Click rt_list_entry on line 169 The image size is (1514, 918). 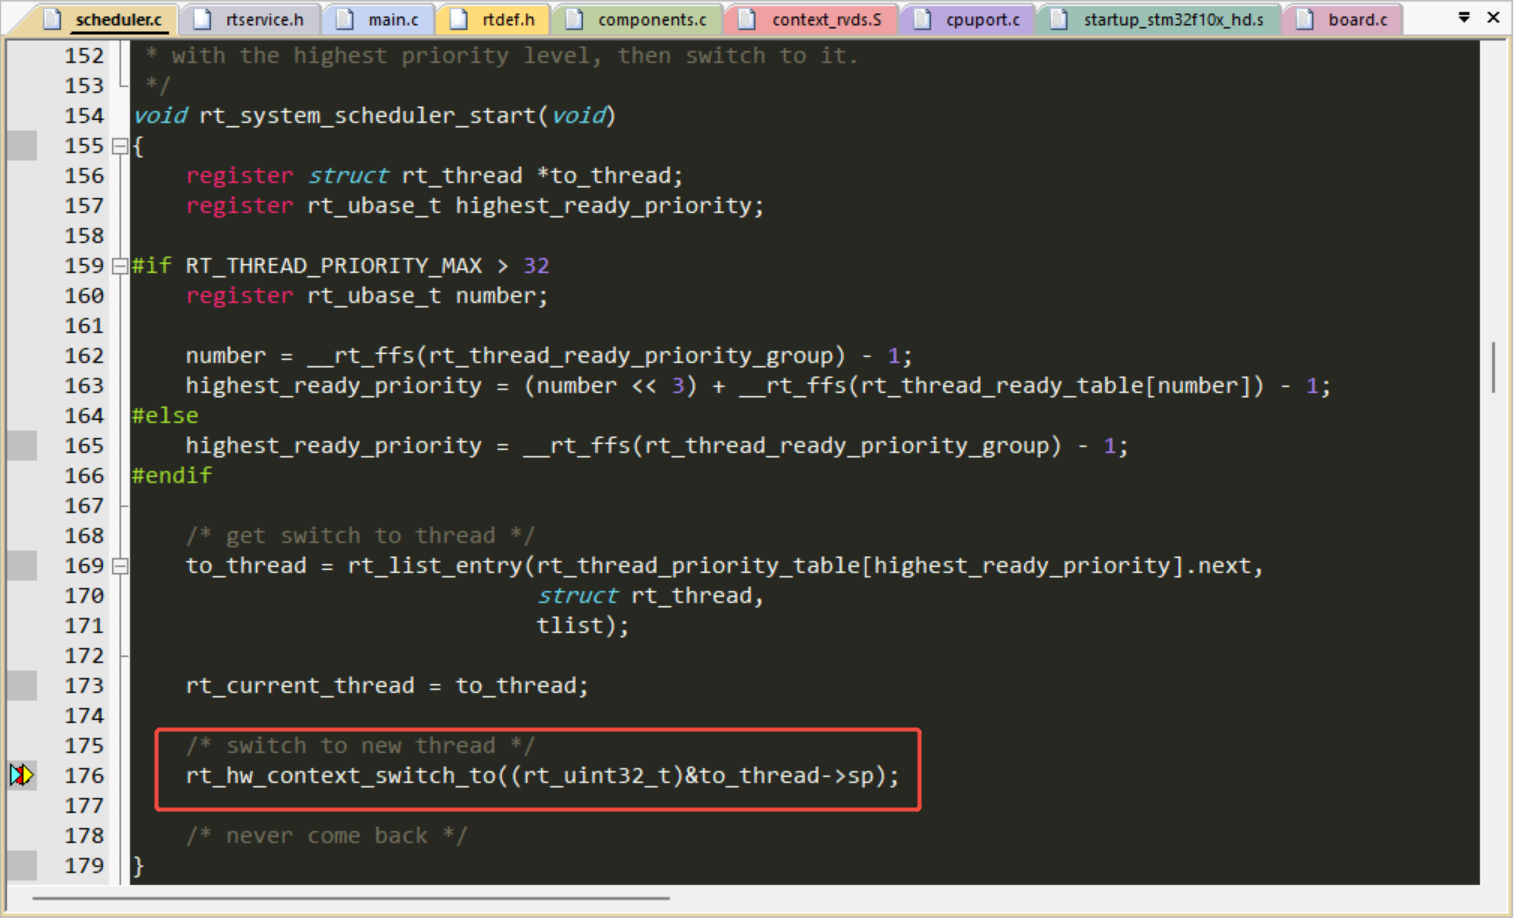435,566
